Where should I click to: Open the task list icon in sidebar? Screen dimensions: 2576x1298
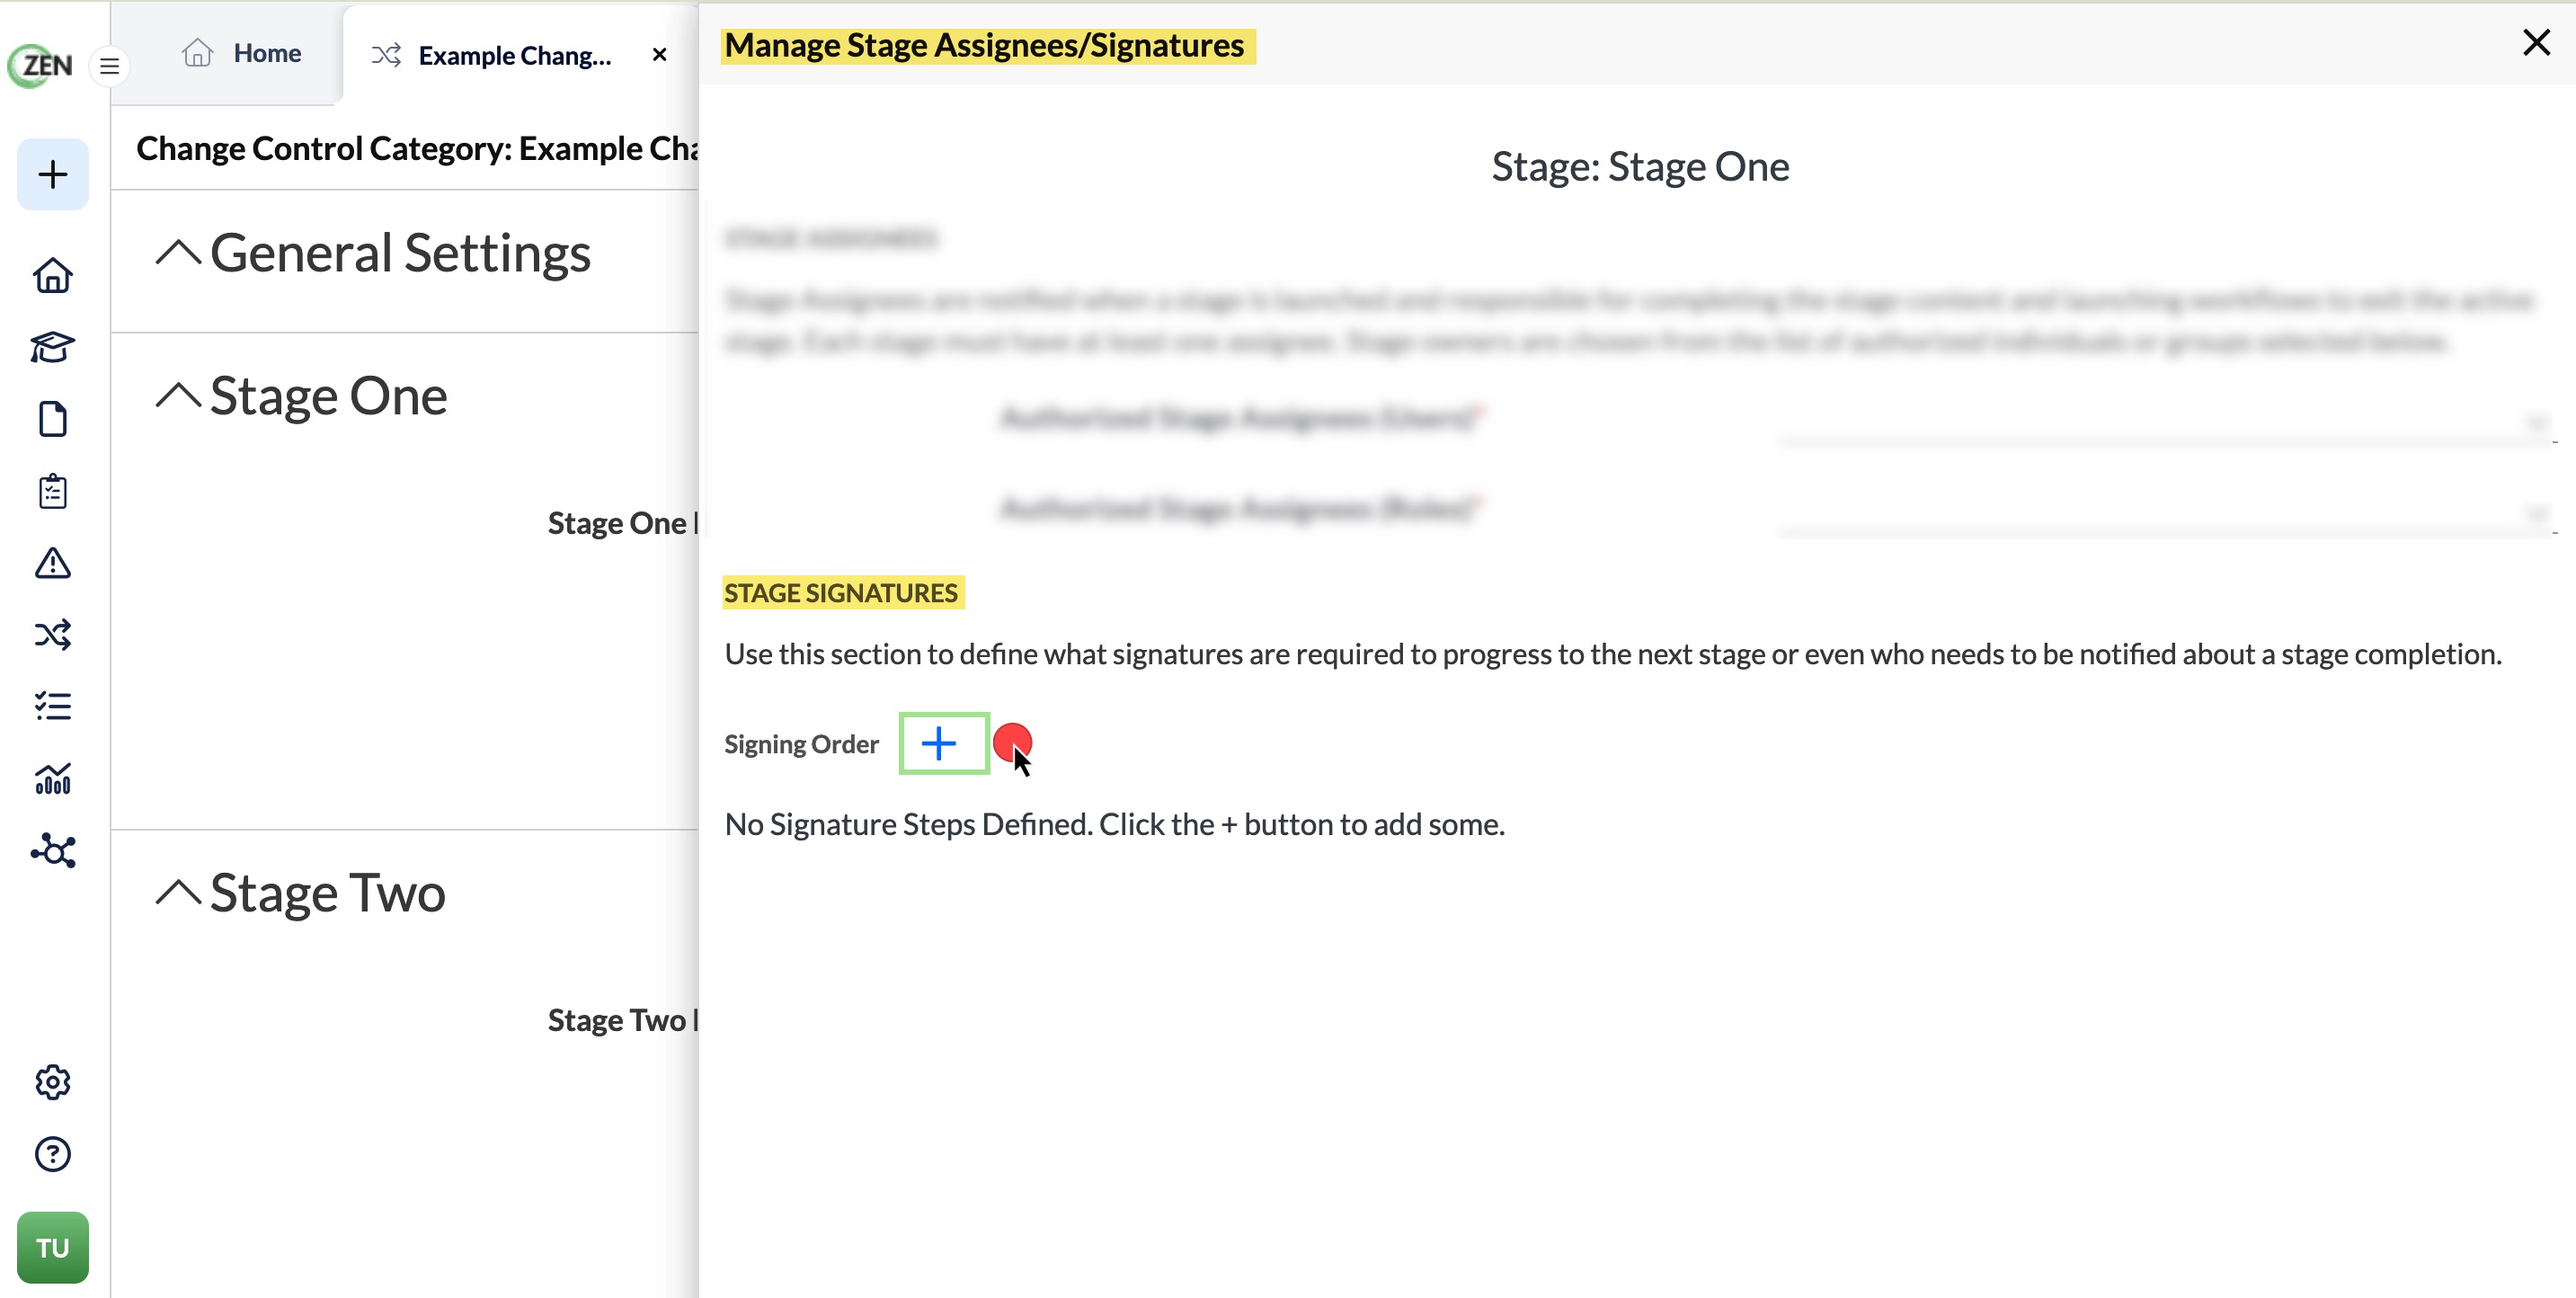[x=53, y=707]
